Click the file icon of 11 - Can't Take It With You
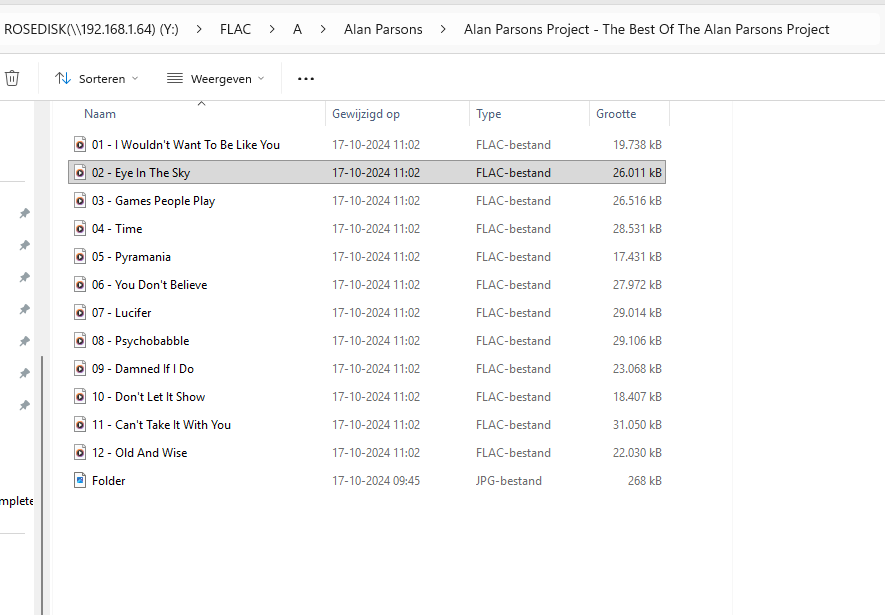This screenshot has height=615, width=885. click(80, 425)
